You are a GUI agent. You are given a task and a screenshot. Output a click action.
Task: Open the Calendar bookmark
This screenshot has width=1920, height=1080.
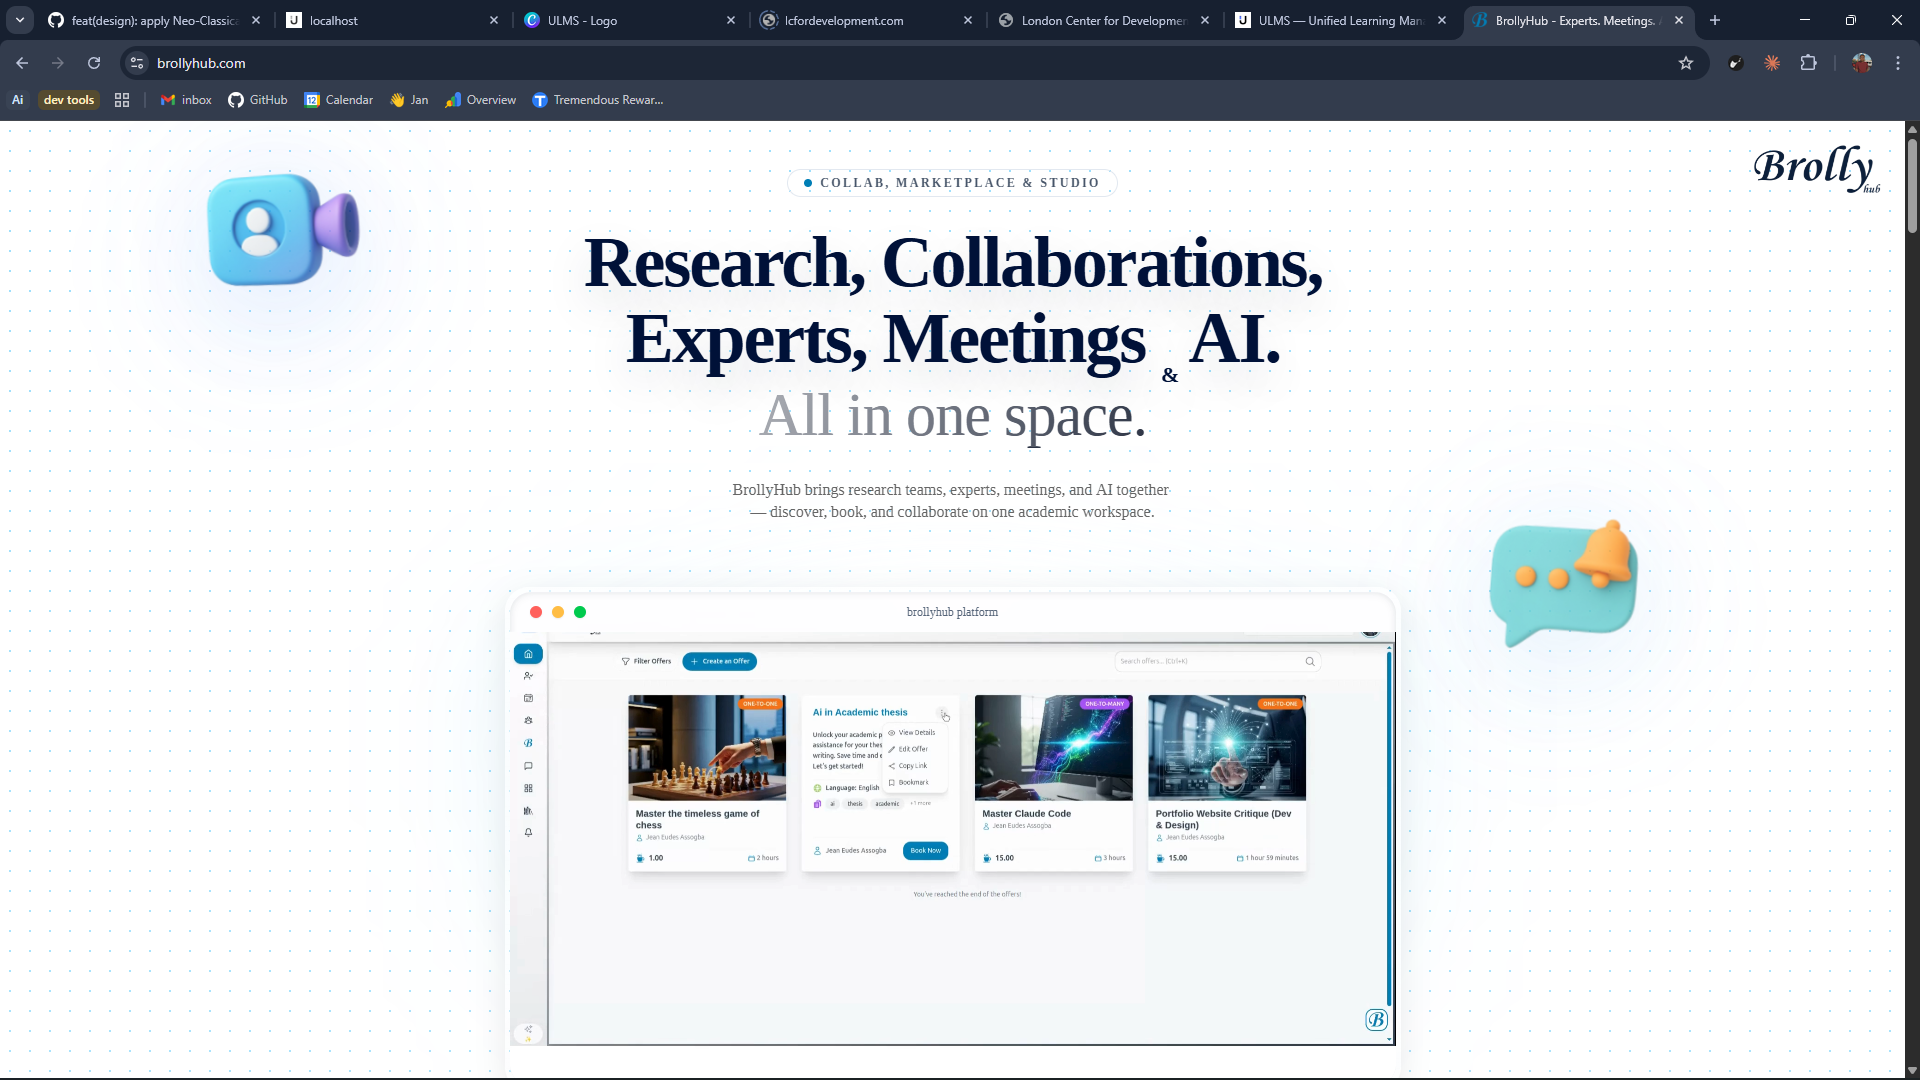click(x=339, y=100)
